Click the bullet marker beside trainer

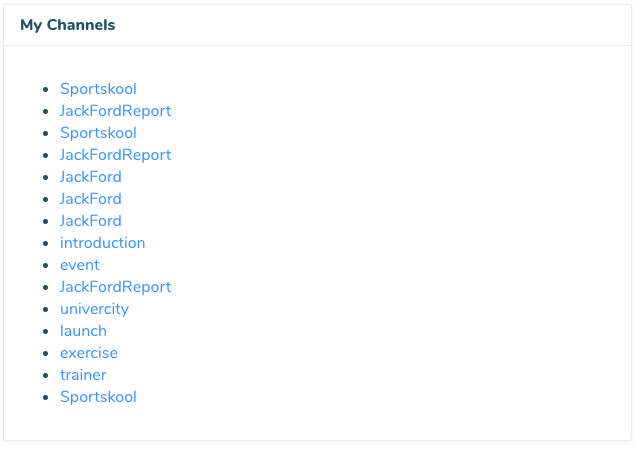click(46, 376)
